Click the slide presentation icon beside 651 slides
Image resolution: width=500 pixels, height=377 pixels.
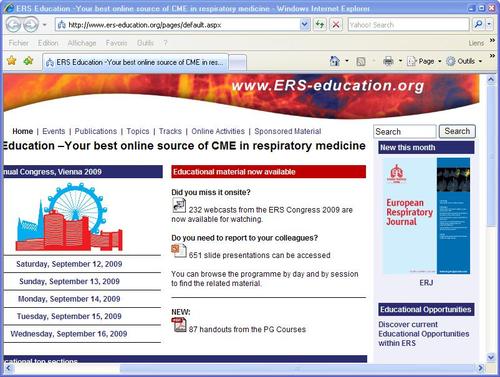[x=179, y=251]
